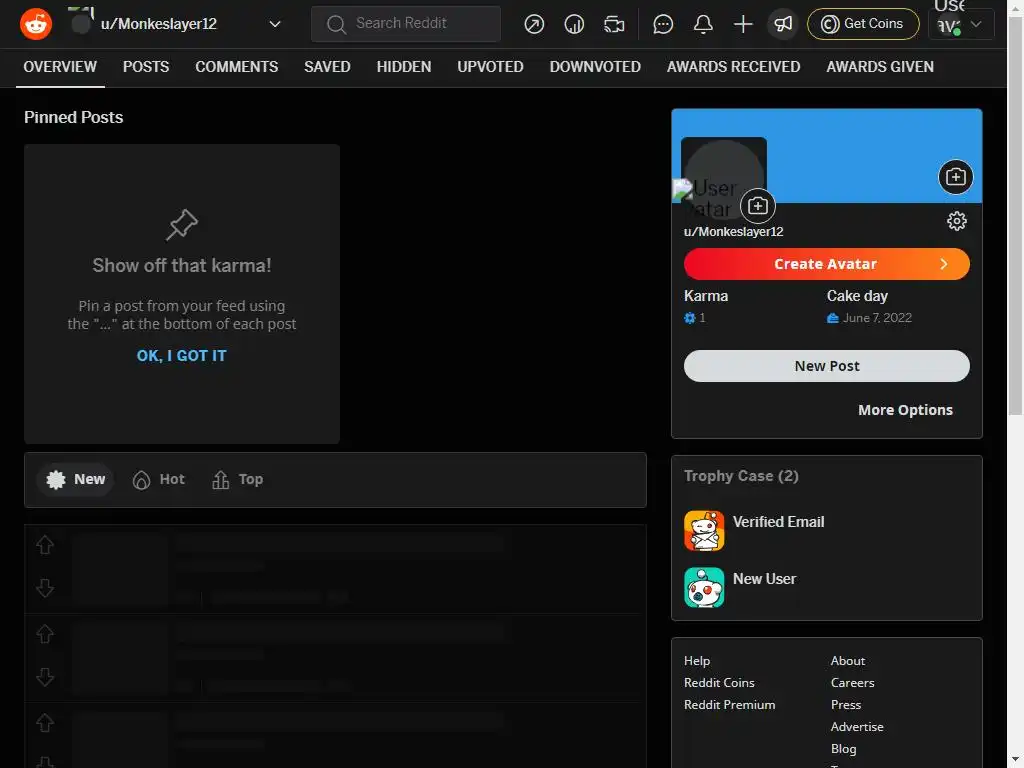Image resolution: width=1024 pixels, height=768 pixels.
Task: Sort posts by Hot
Action: (159, 479)
